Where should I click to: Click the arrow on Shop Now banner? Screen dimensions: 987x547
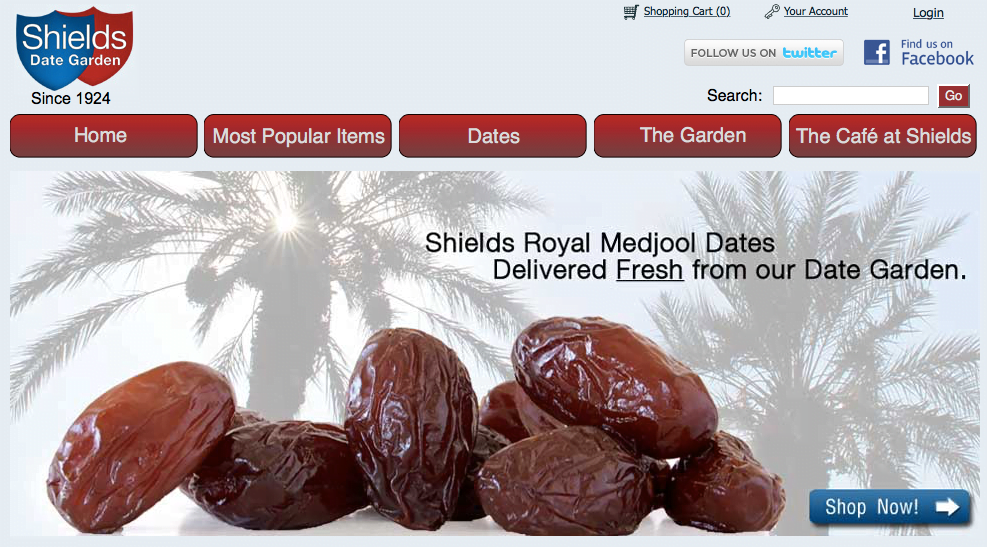pos(947,507)
